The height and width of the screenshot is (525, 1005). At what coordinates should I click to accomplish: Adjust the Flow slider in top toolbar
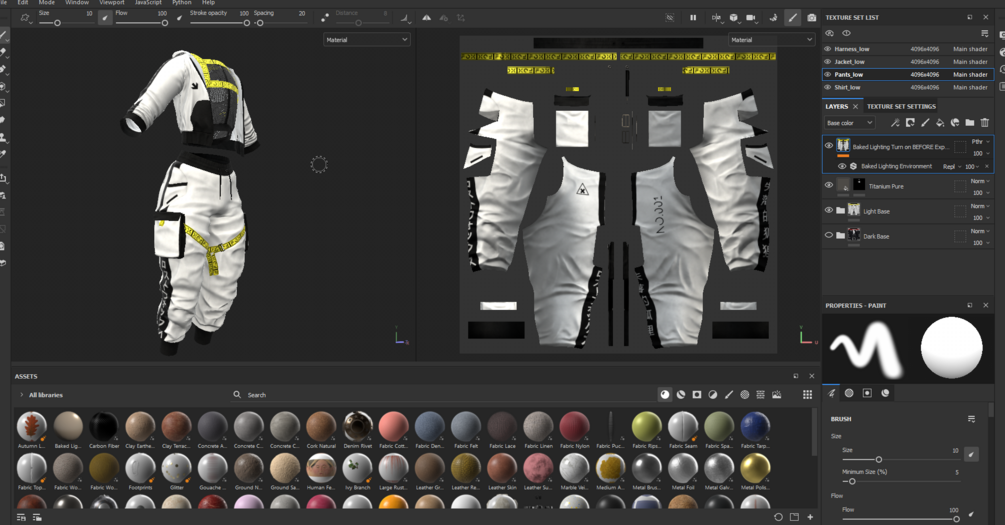click(x=142, y=23)
